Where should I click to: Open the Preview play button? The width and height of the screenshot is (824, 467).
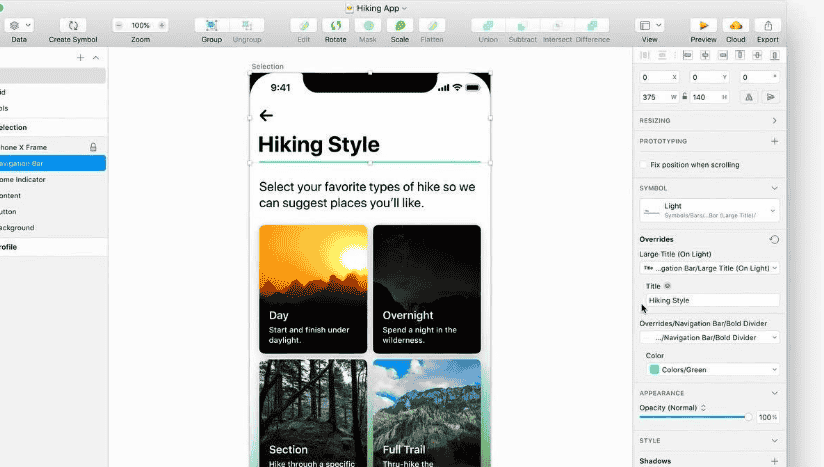tap(704, 25)
